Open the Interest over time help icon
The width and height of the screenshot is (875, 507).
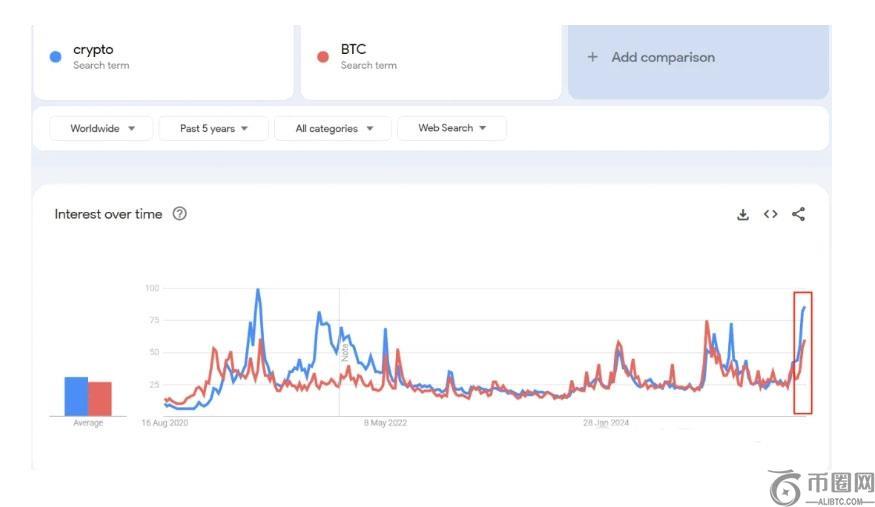pos(180,214)
